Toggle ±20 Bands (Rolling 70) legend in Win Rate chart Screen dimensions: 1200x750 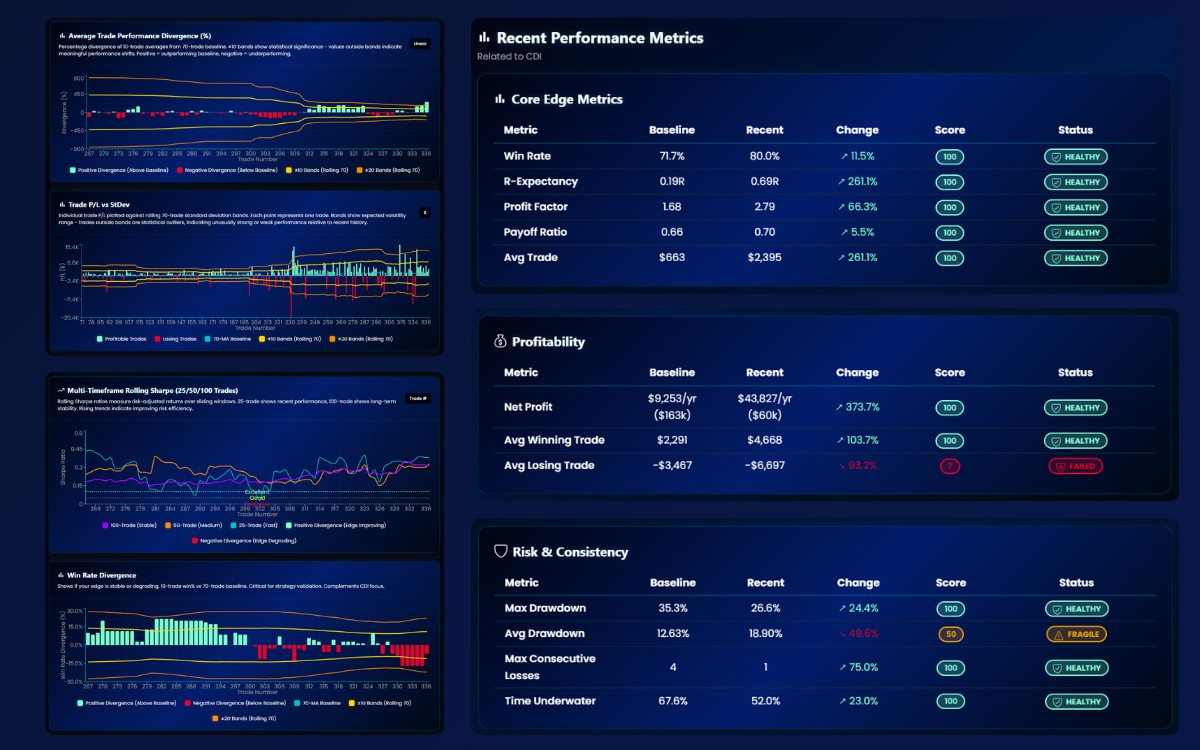[x=245, y=717]
